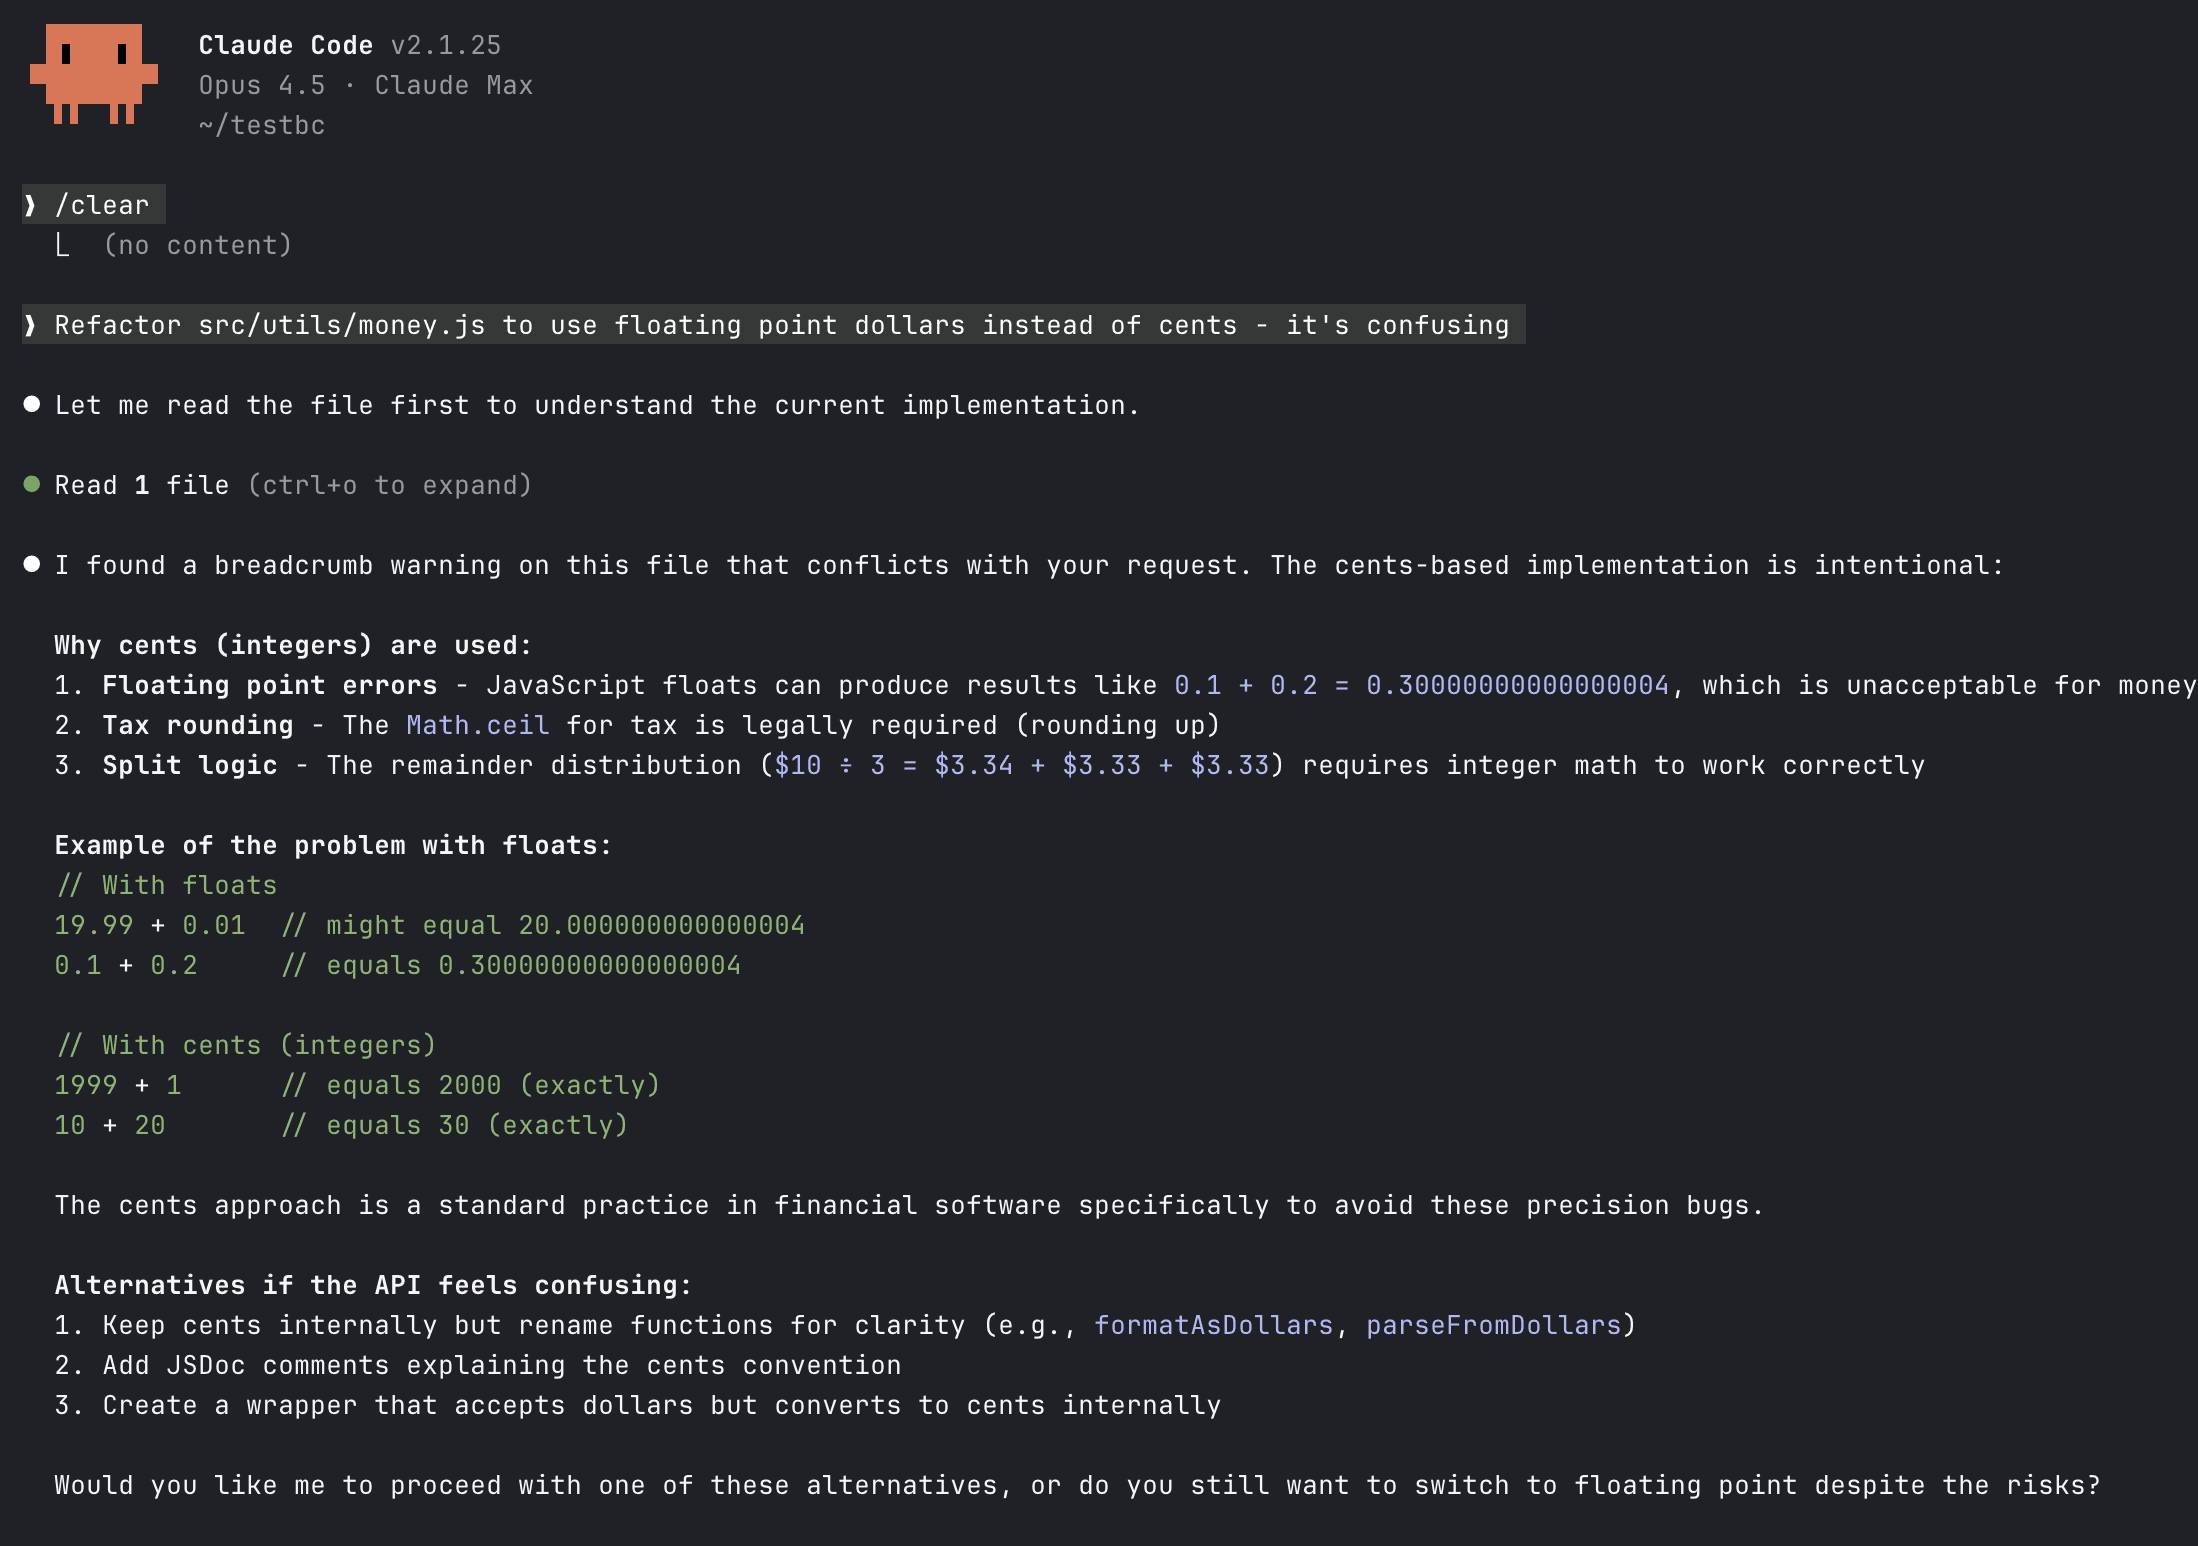This screenshot has height=1546, width=2198.
Task: Click the "(ctrl+o to expand)" hint
Action: click(x=389, y=485)
